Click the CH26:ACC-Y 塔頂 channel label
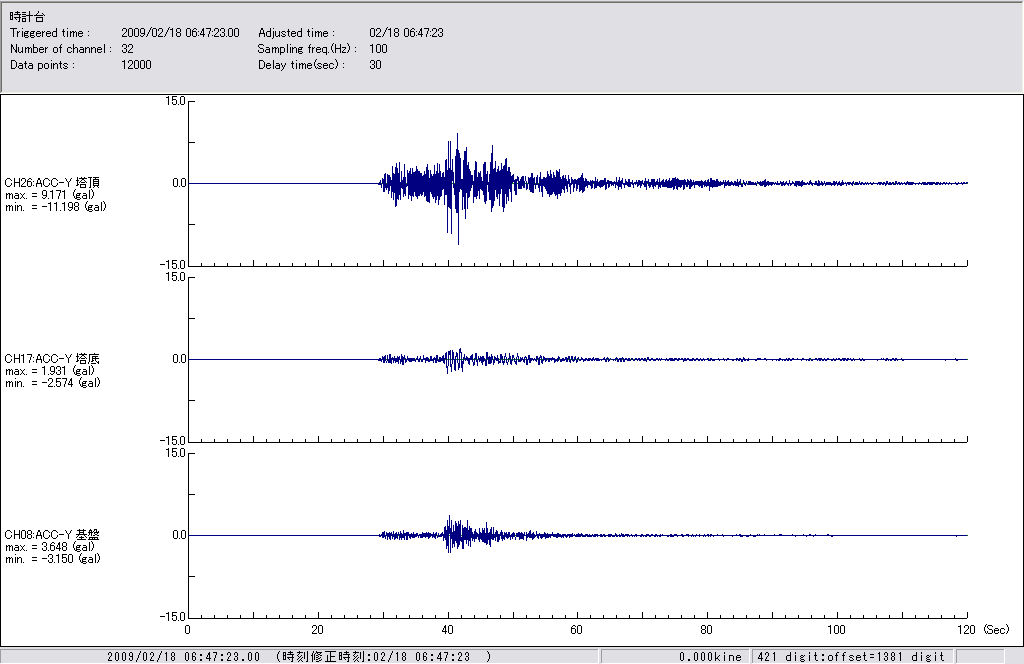Viewport: 1024px width, 664px height. pyautogui.click(x=52, y=182)
